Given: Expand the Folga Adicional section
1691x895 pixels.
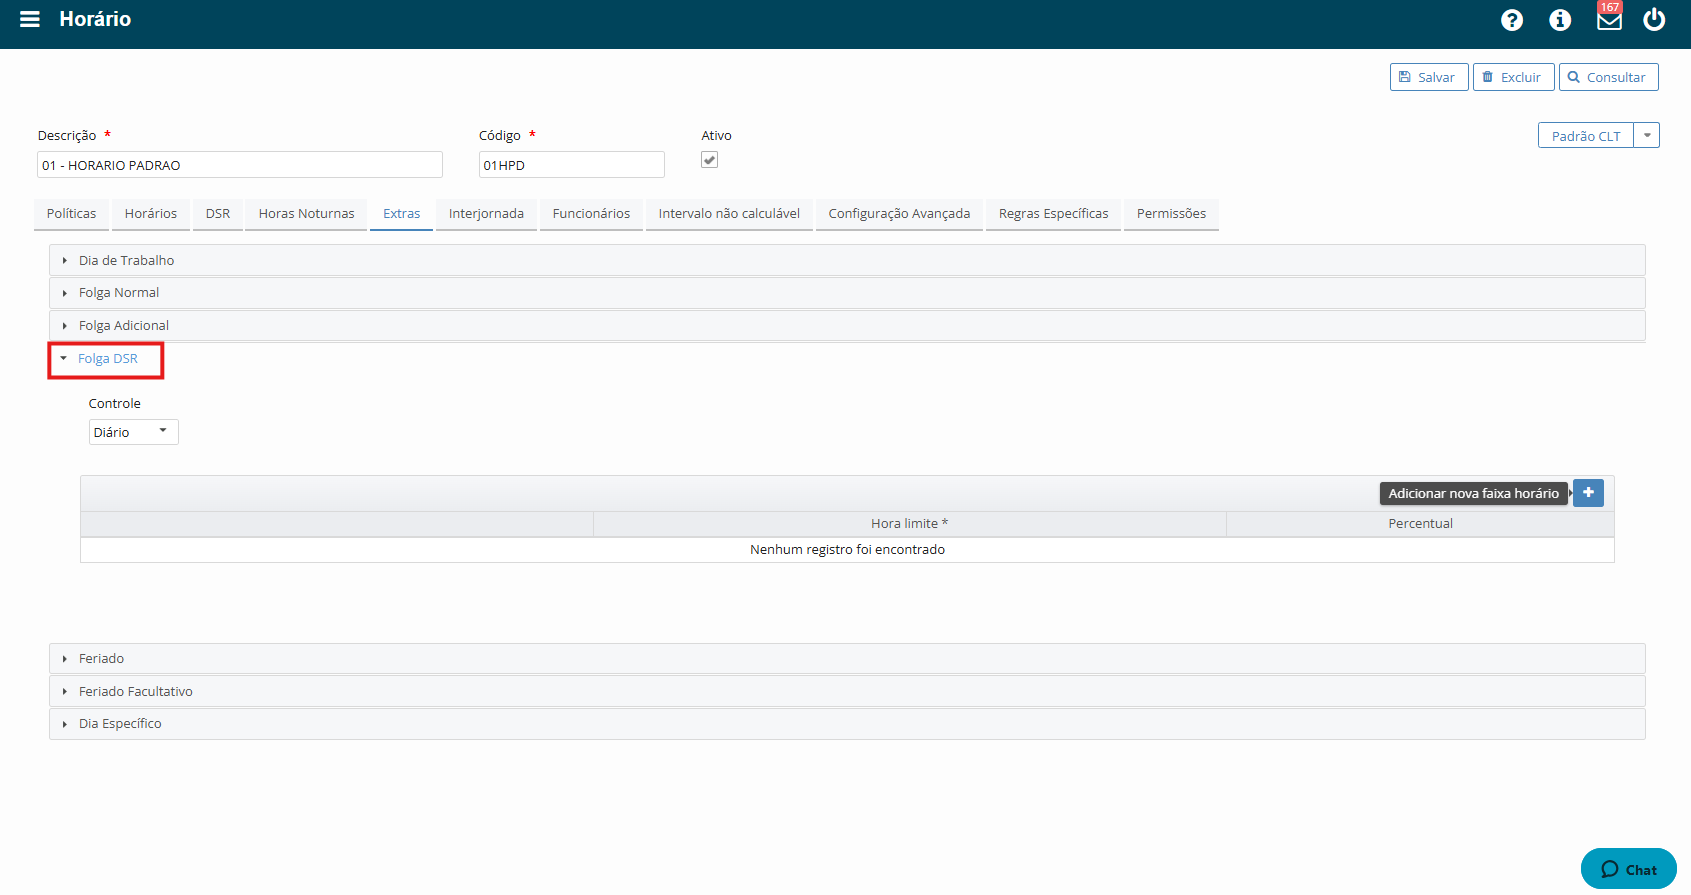Looking at the screenshot, I should [847, 326].
